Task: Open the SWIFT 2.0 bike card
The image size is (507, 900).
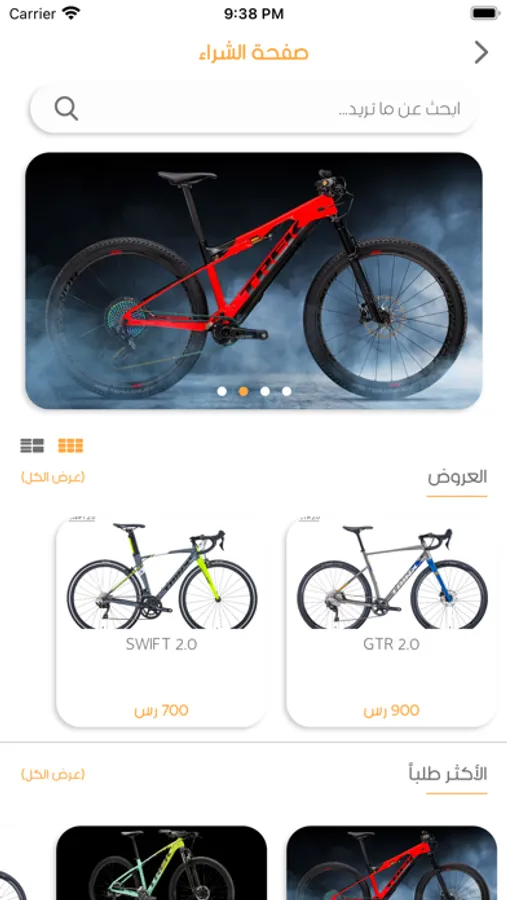Action: pos(161,622)
